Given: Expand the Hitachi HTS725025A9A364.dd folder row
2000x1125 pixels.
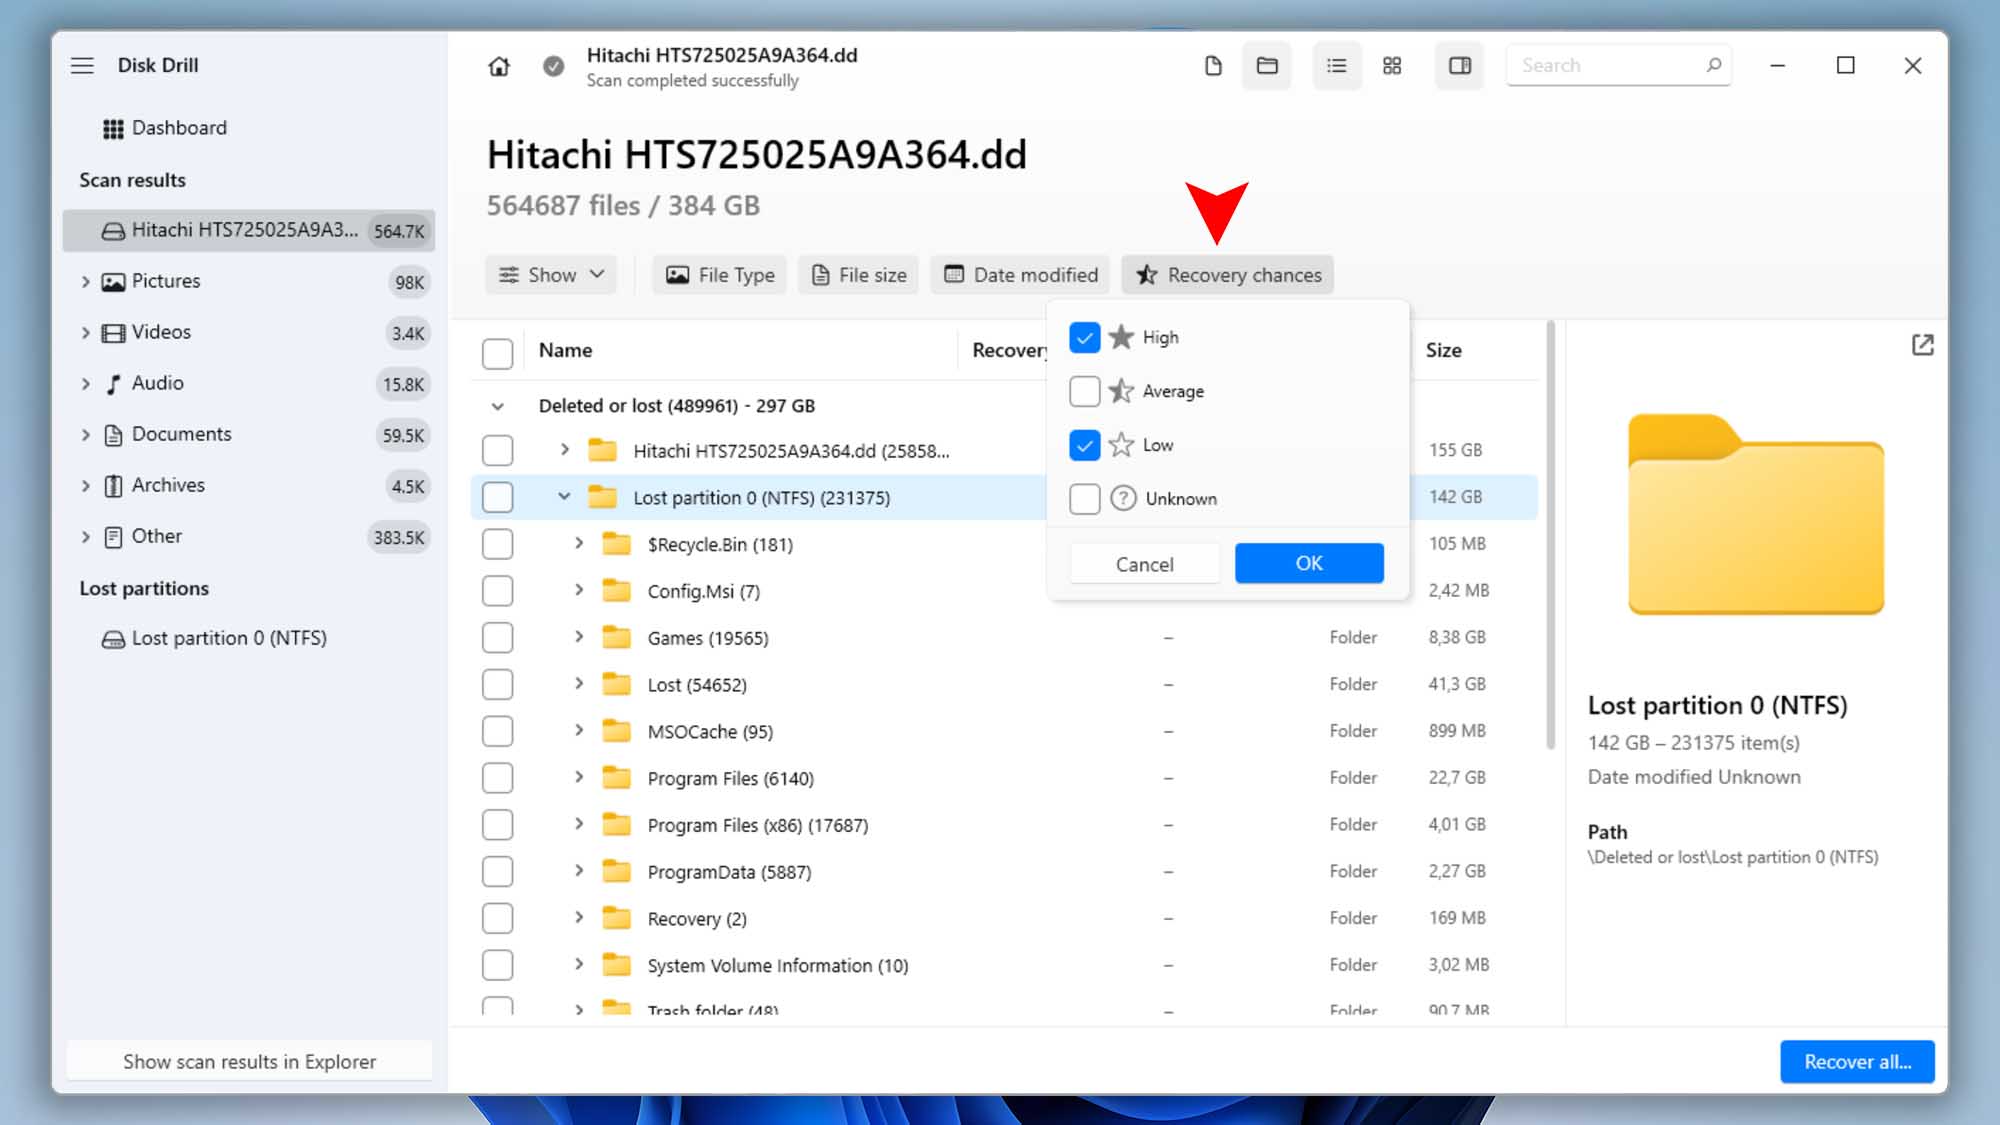Looking at the screenshot, I should click(x=564, y=450).
